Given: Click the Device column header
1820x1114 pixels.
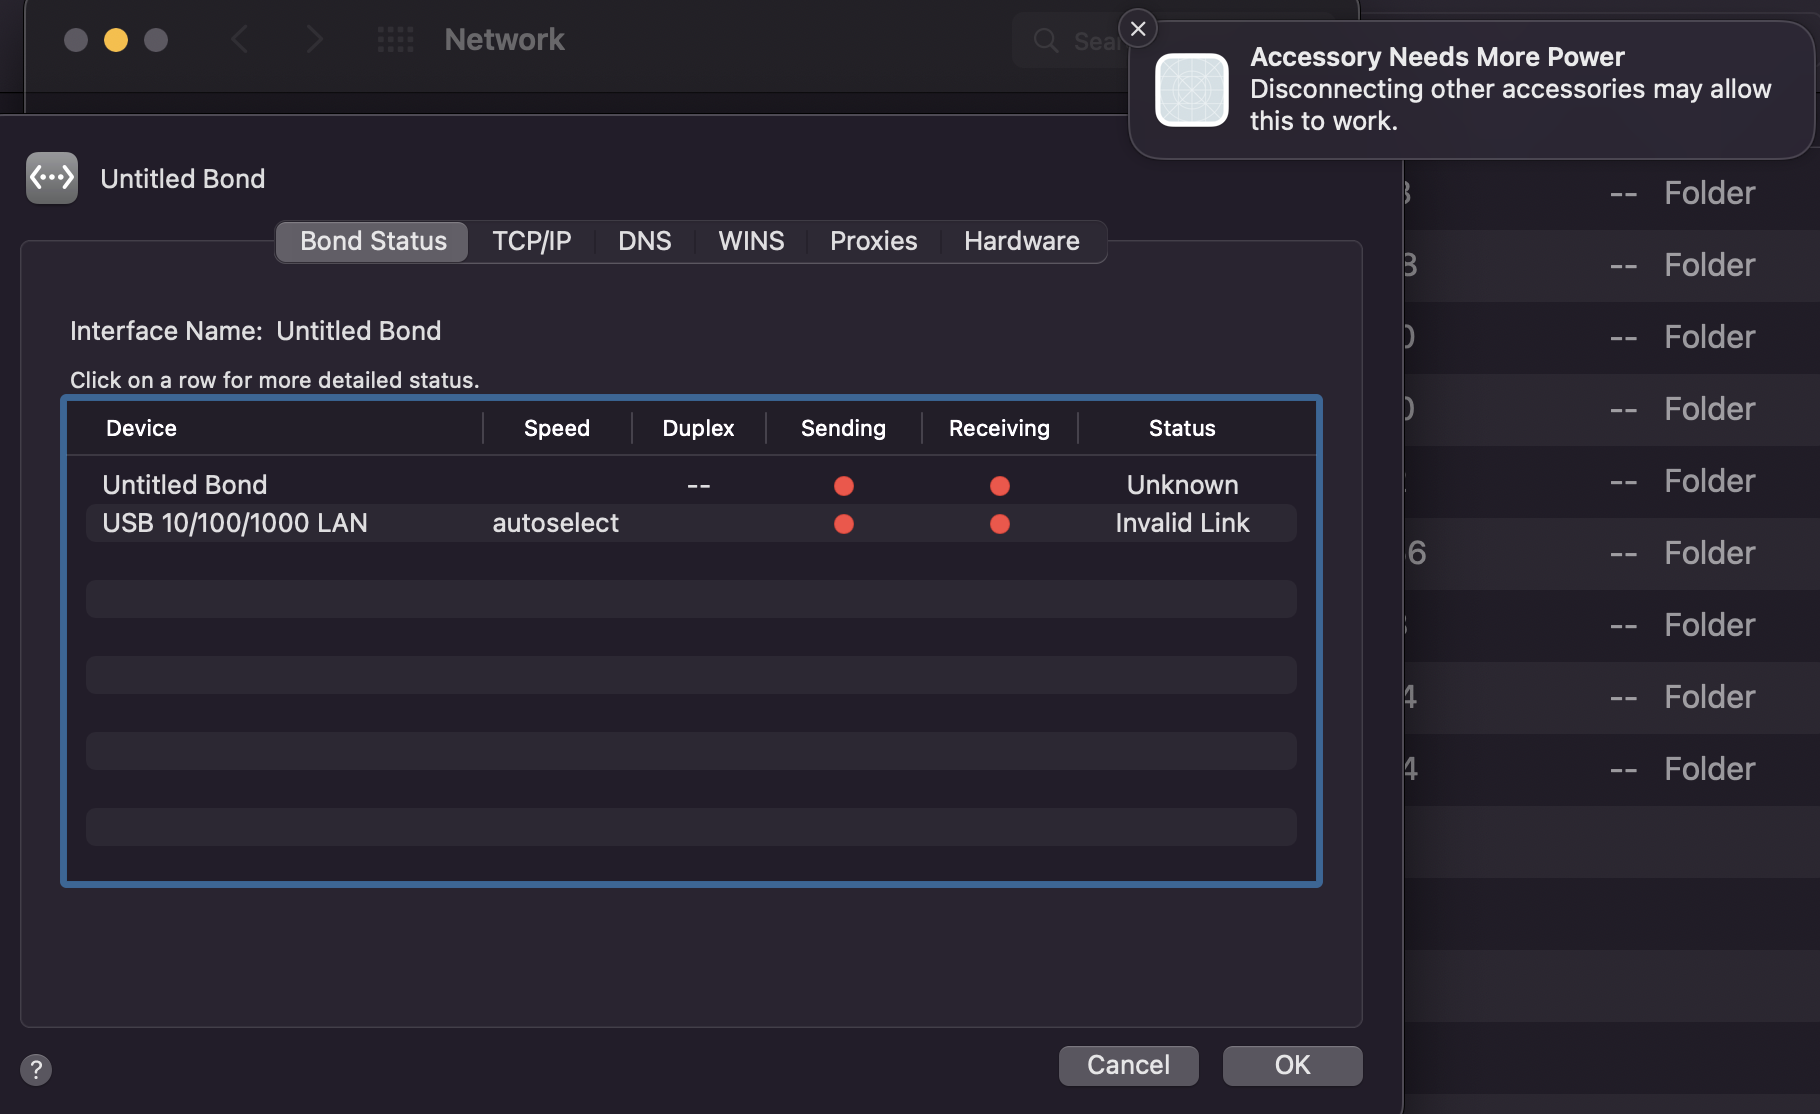Looking at the screenshot, I should pos(141,428).
